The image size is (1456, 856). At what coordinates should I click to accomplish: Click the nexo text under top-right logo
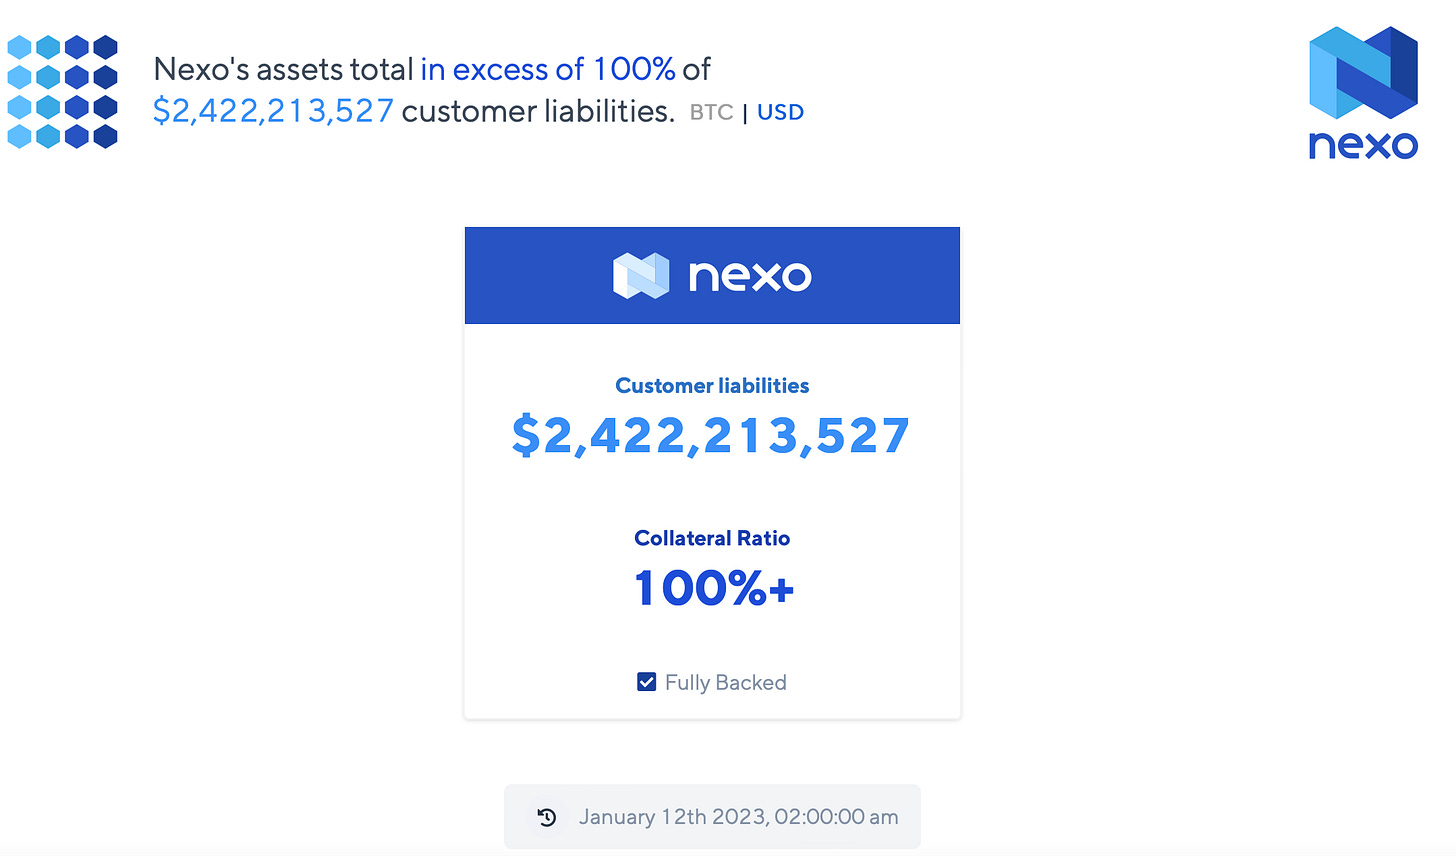(x=1363, y=146)
